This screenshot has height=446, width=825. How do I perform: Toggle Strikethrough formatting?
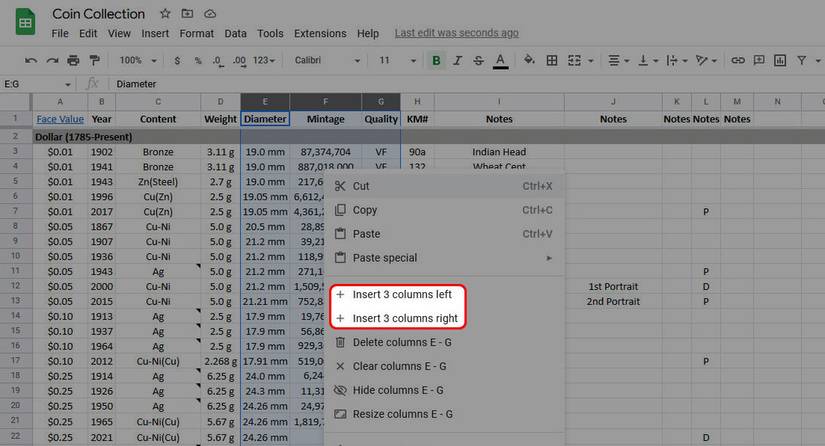(480, 61)
